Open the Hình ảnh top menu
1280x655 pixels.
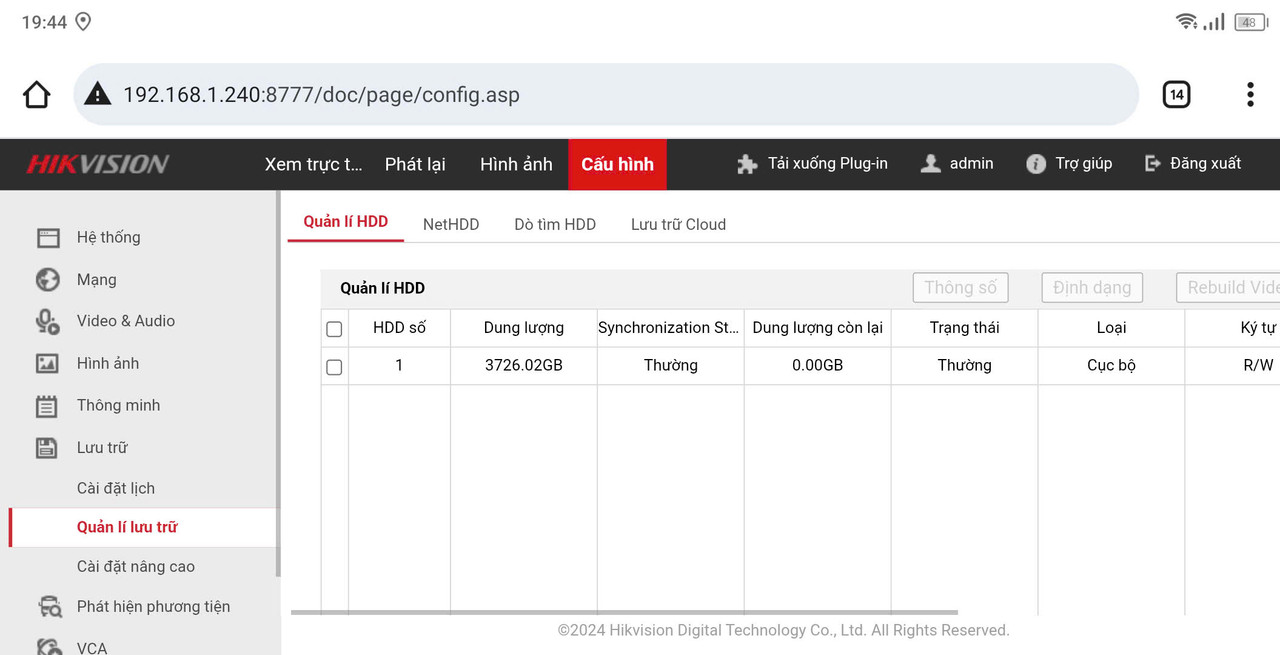coord(516,164)
